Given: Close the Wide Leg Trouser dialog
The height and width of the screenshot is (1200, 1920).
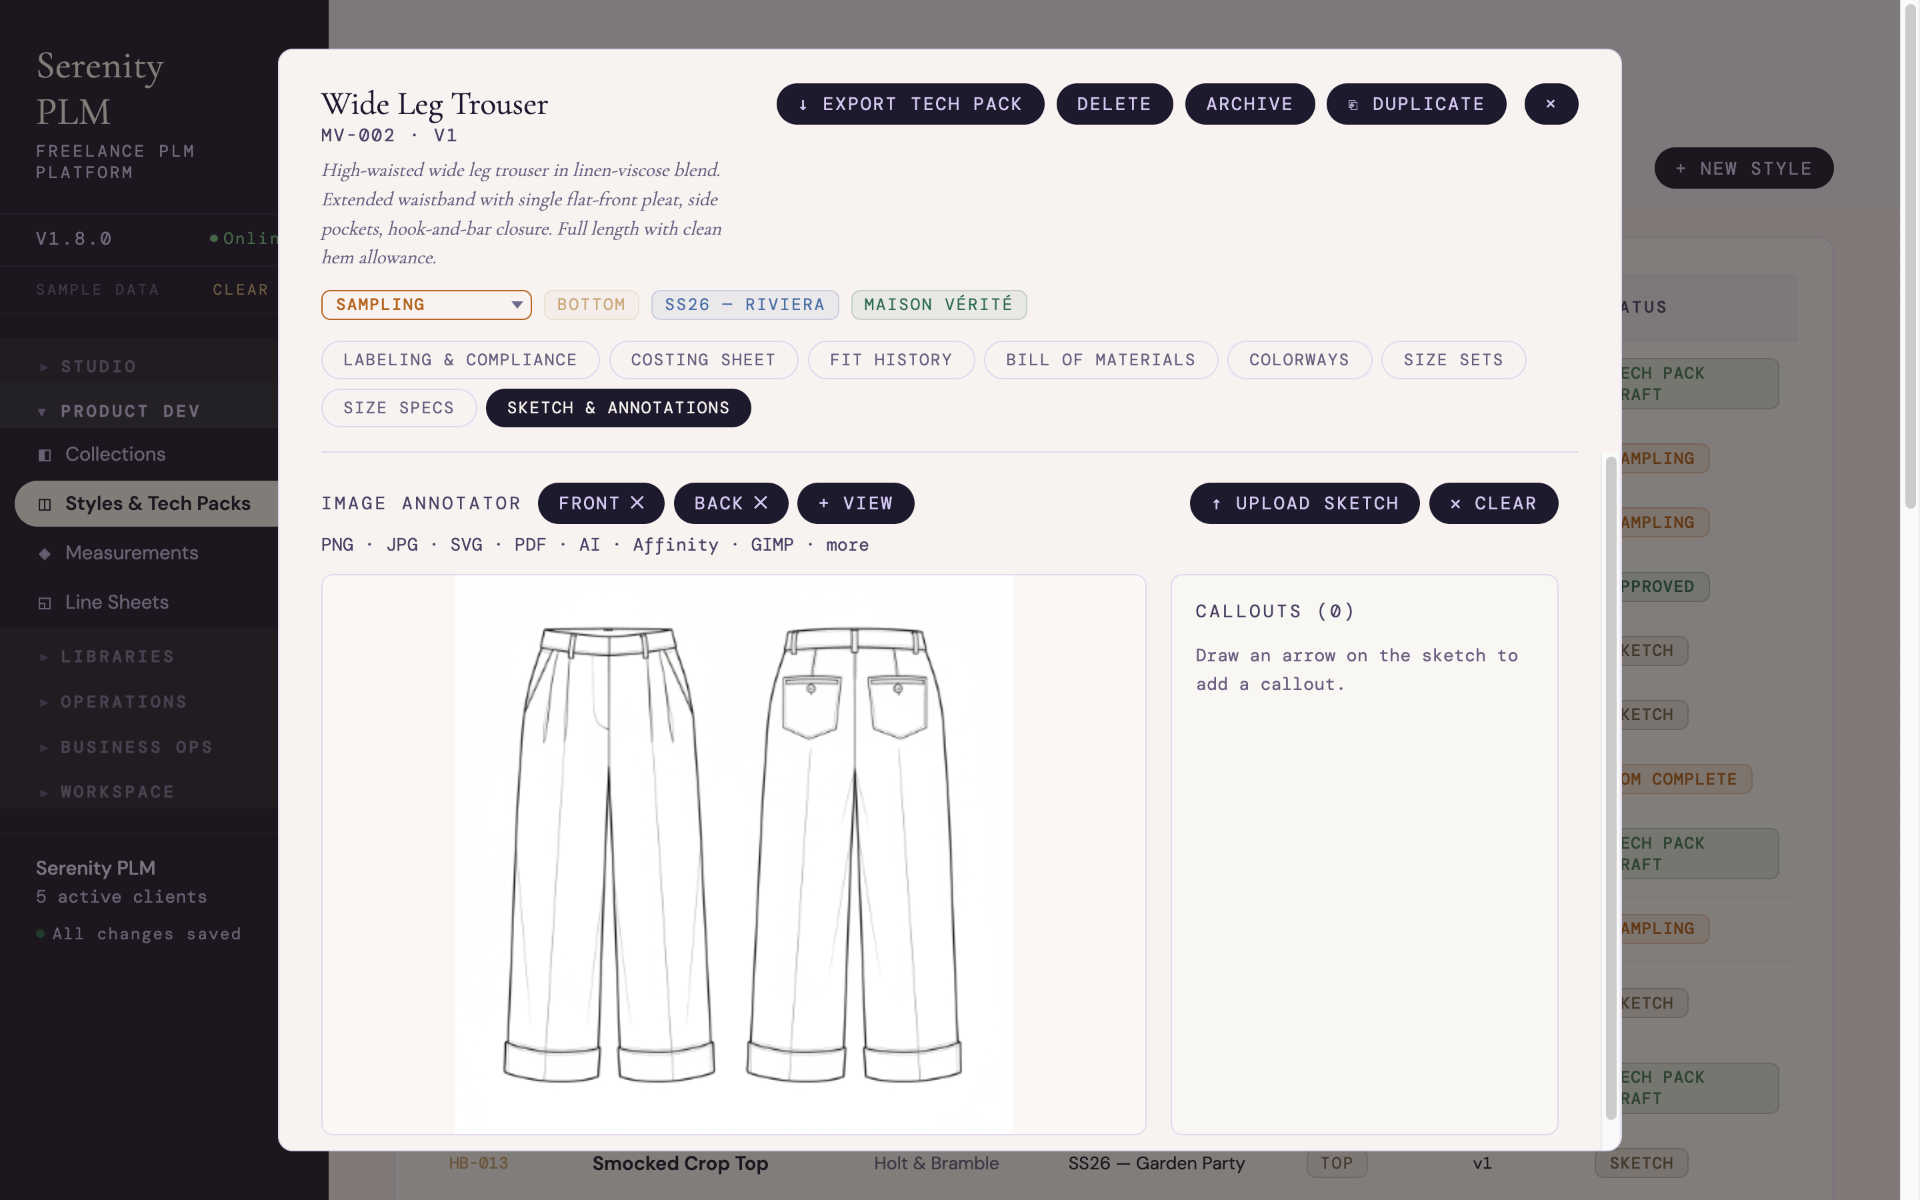Looking at the screenshot, I should (1551, 104).
